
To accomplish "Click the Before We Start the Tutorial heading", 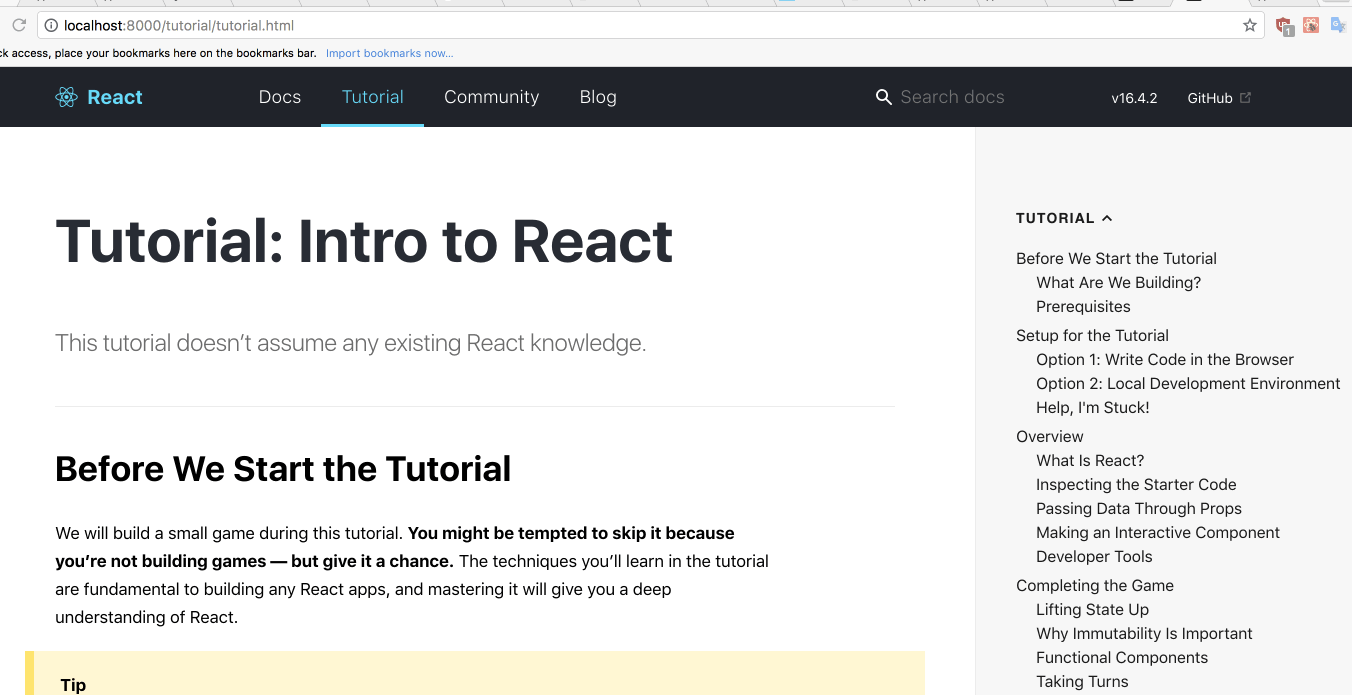I will point(283,468).
